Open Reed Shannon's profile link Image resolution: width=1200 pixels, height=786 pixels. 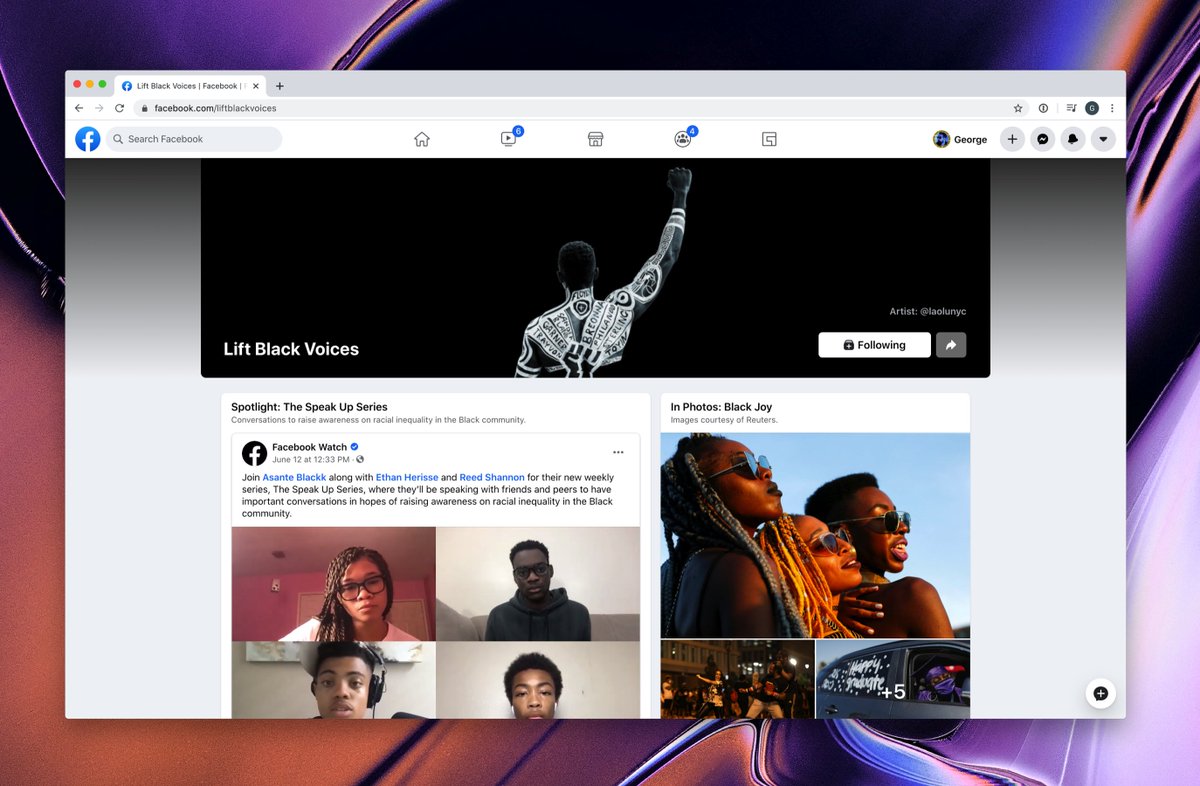pos(491,478)
